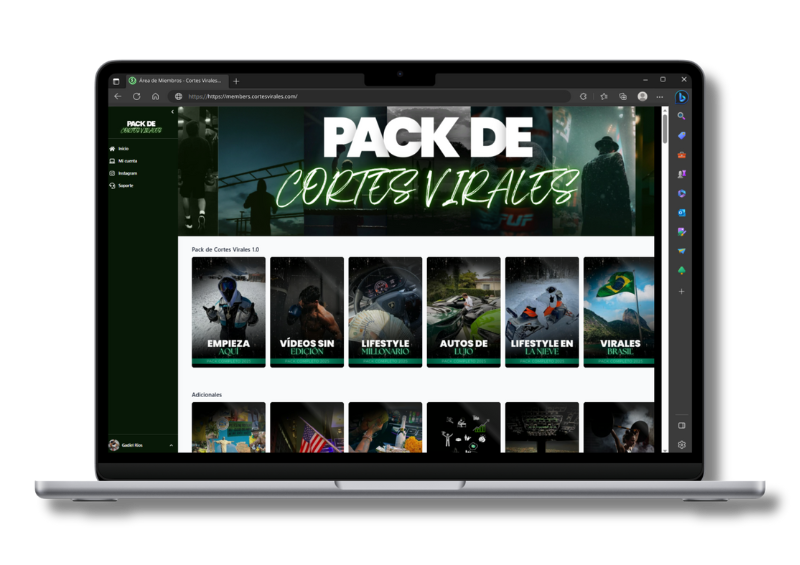This screenshot has height=565, width=800.
Task: Open the Autos de Lujo pack thumbnail
Action: [x=463, y=312]
